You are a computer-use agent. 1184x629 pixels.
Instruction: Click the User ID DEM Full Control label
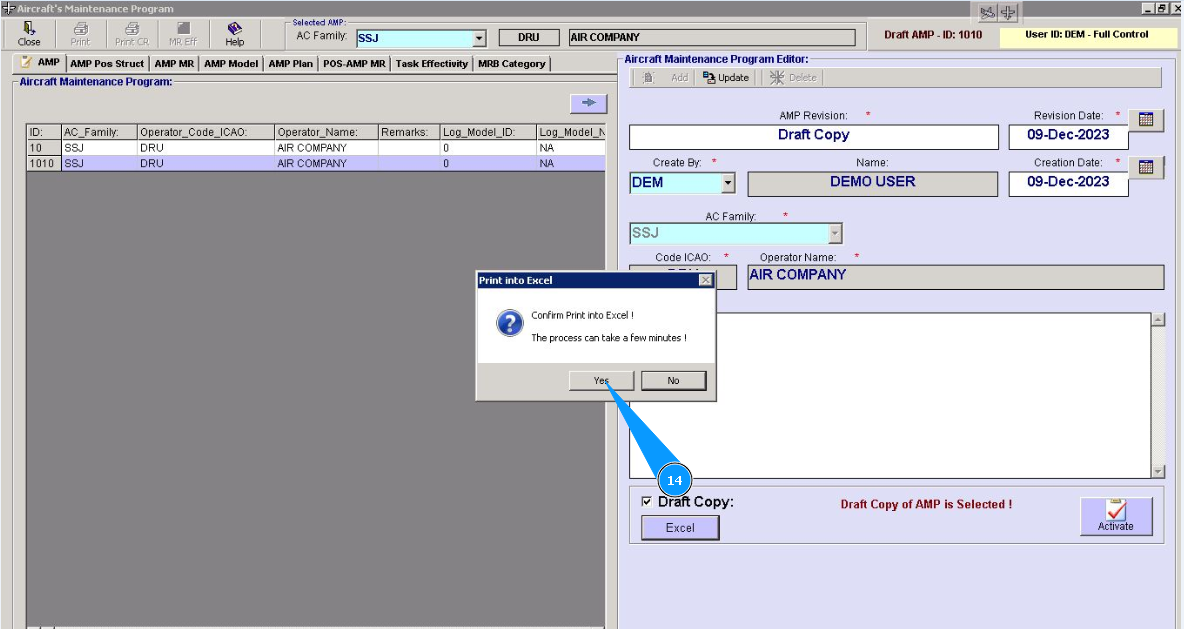click(1086, 35)
